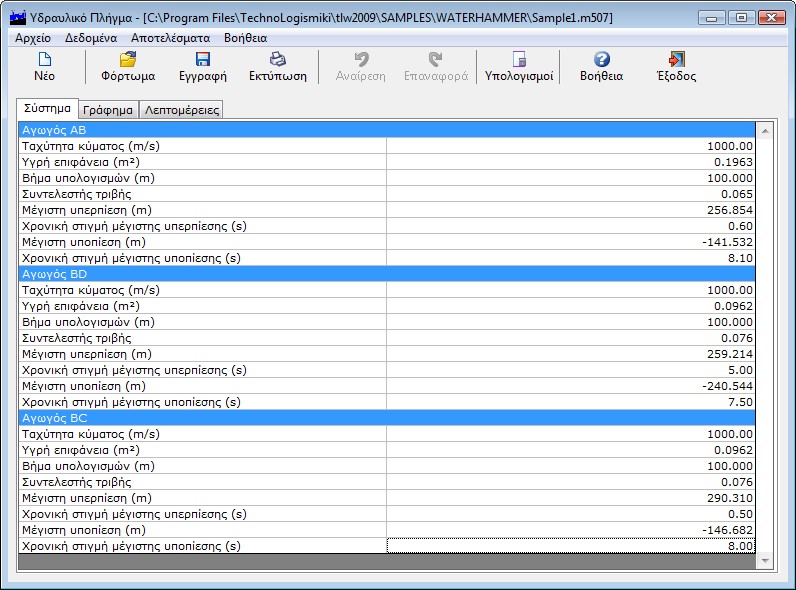
Task: Open the Αποτελέσματα menu
Action: click(170, 37)
